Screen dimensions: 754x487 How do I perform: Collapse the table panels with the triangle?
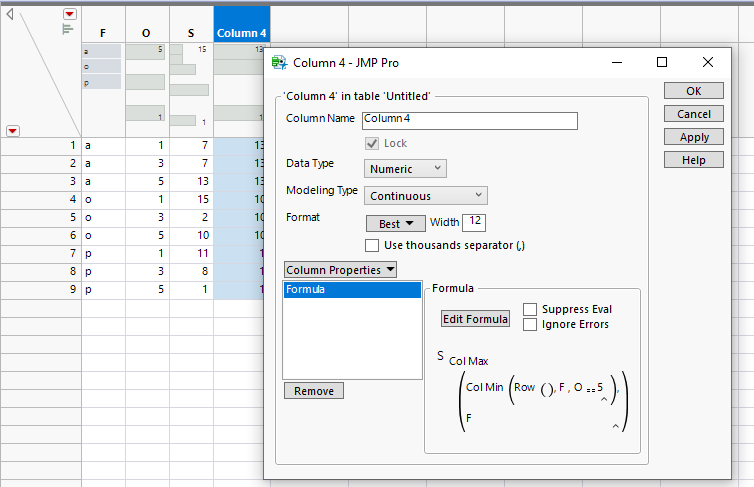click(x=9, y=14)
